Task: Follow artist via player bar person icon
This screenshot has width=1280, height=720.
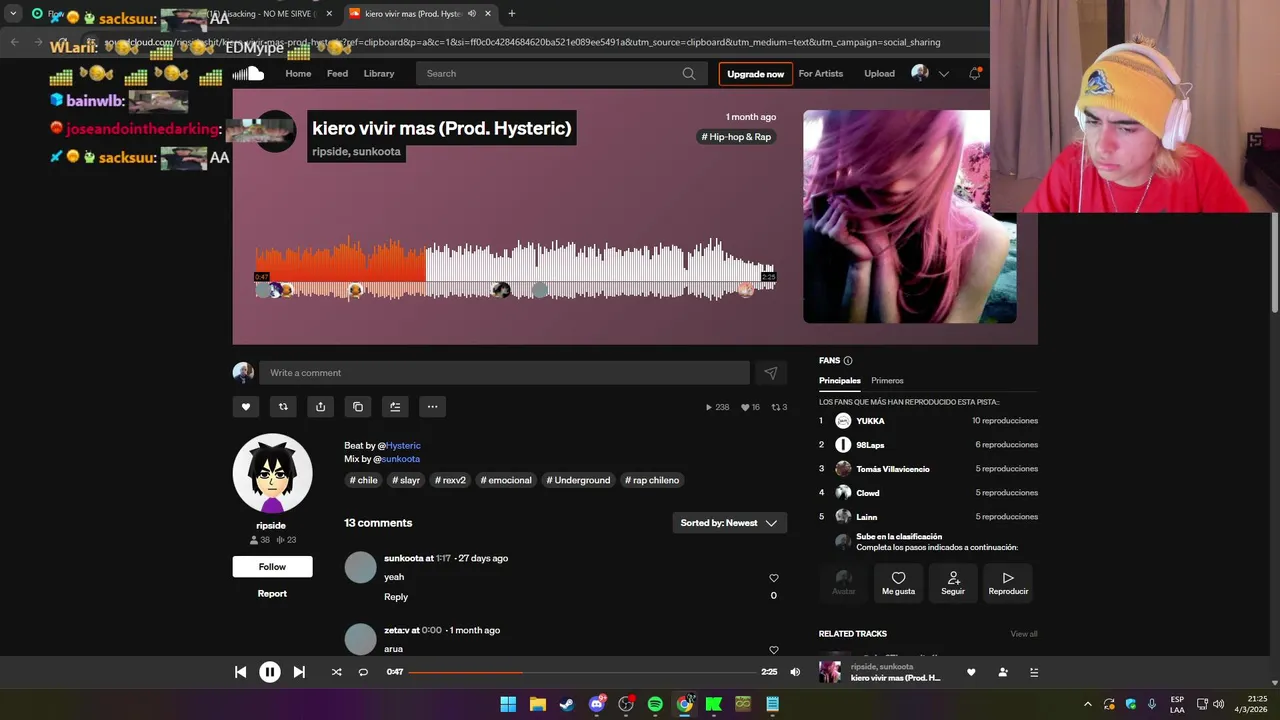Action: (x=1003, y=672)
